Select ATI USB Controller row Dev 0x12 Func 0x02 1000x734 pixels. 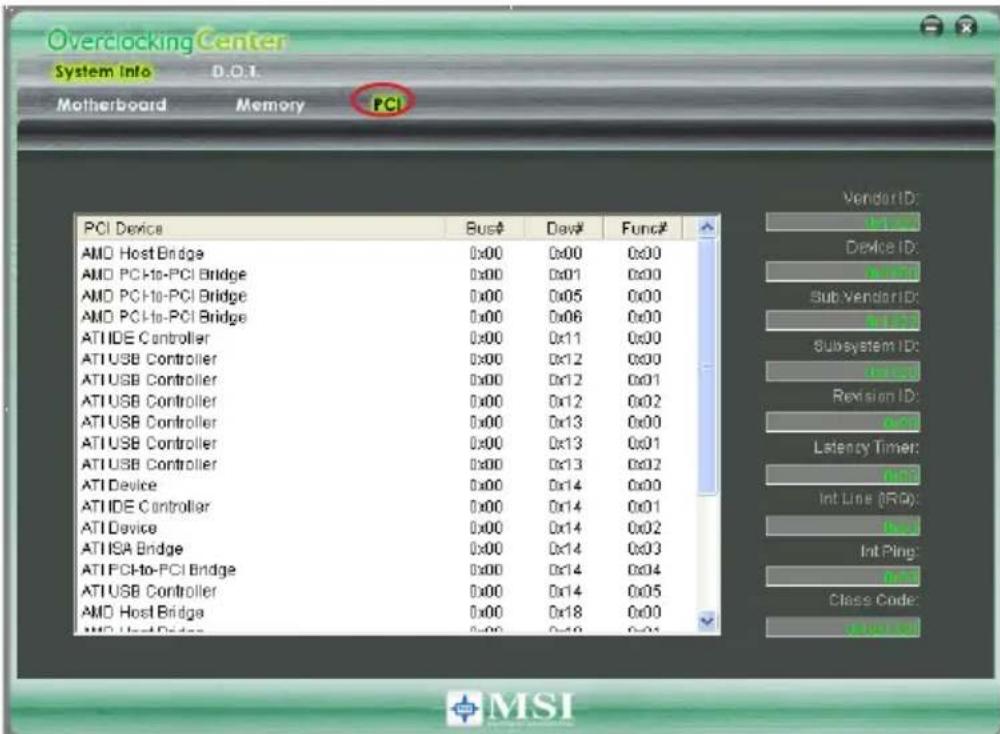point(386,401)
